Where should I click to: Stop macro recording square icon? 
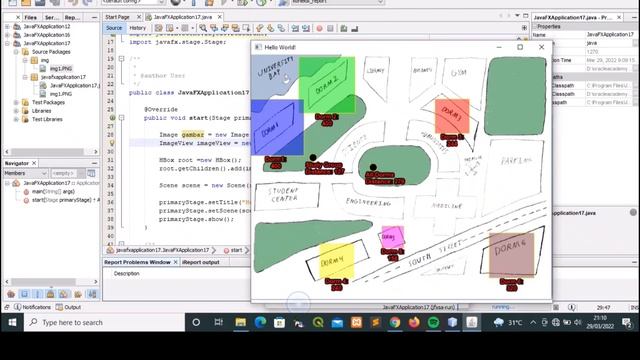[330, 28]
